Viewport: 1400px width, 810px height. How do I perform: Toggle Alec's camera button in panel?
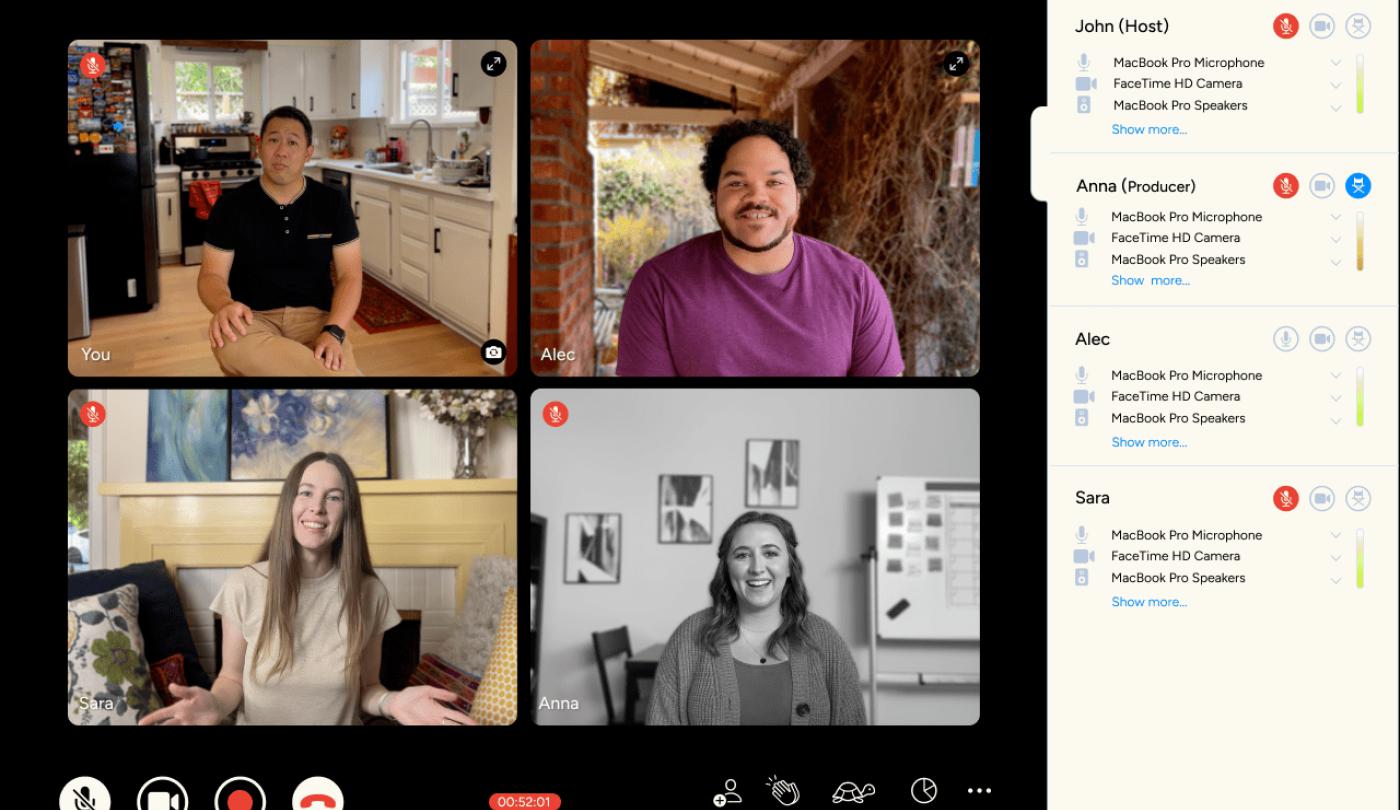(1322, 339)
